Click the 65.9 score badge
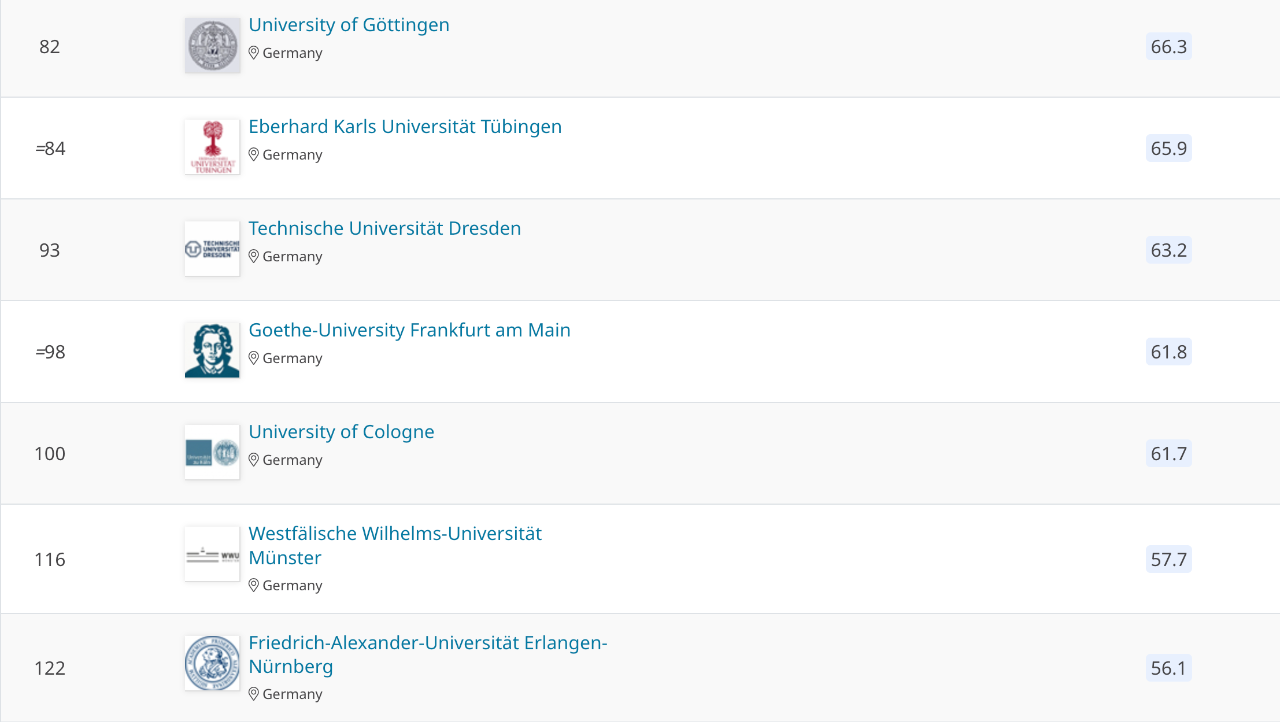The image size is (1280, 722). point(1169,149)
